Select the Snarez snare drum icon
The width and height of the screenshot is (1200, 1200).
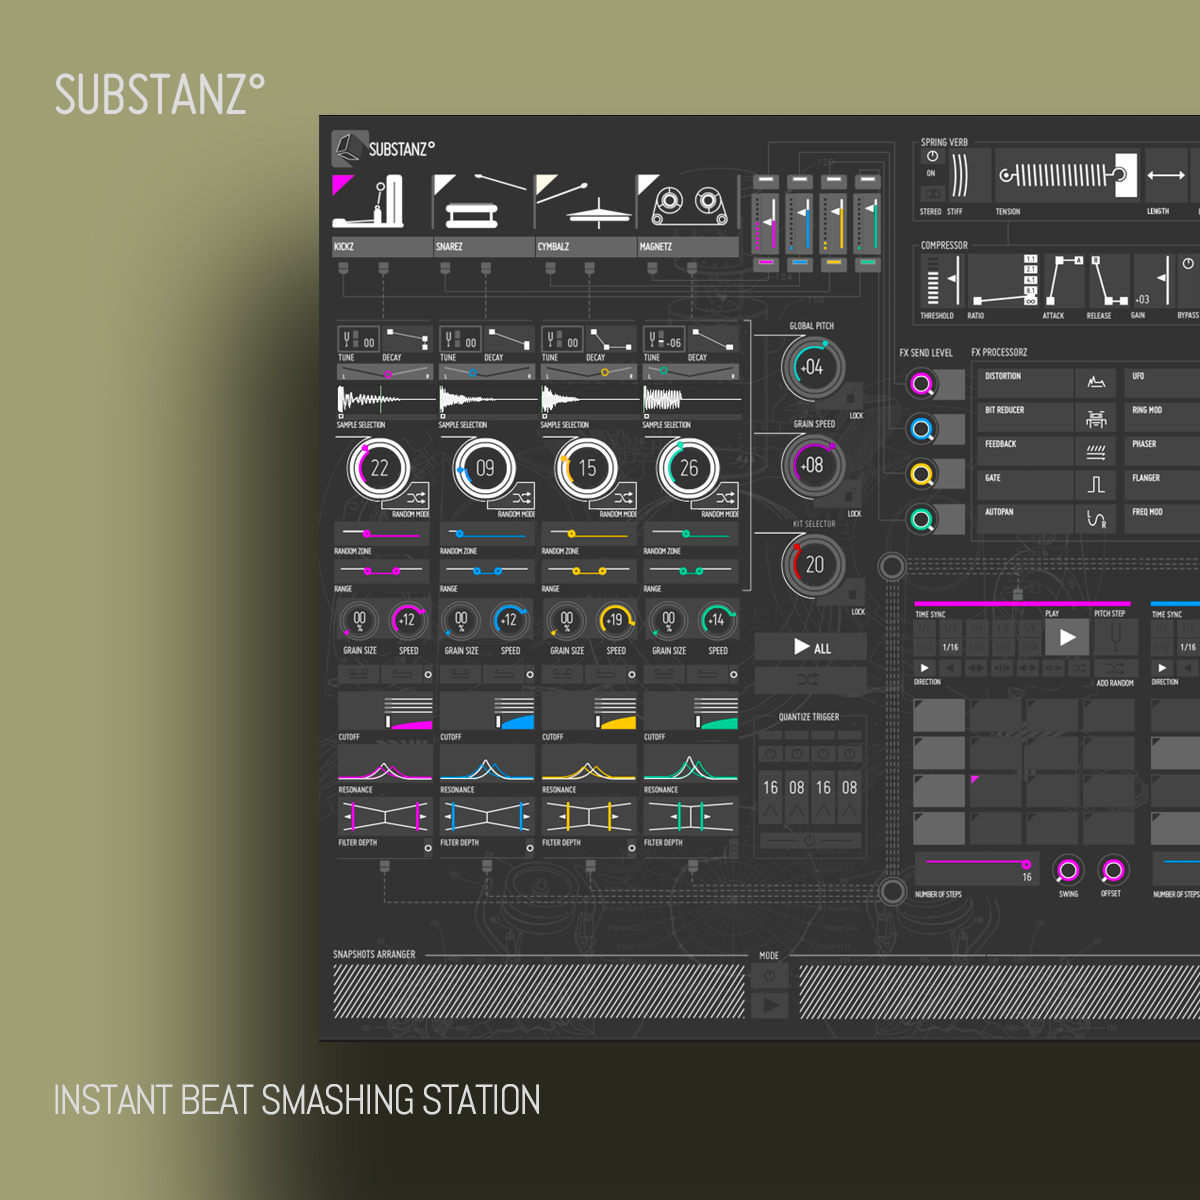pos(483,203)
